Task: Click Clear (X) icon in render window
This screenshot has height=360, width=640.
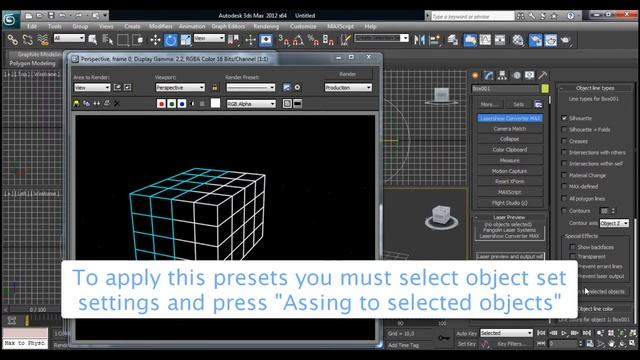Action: (117, 104)
